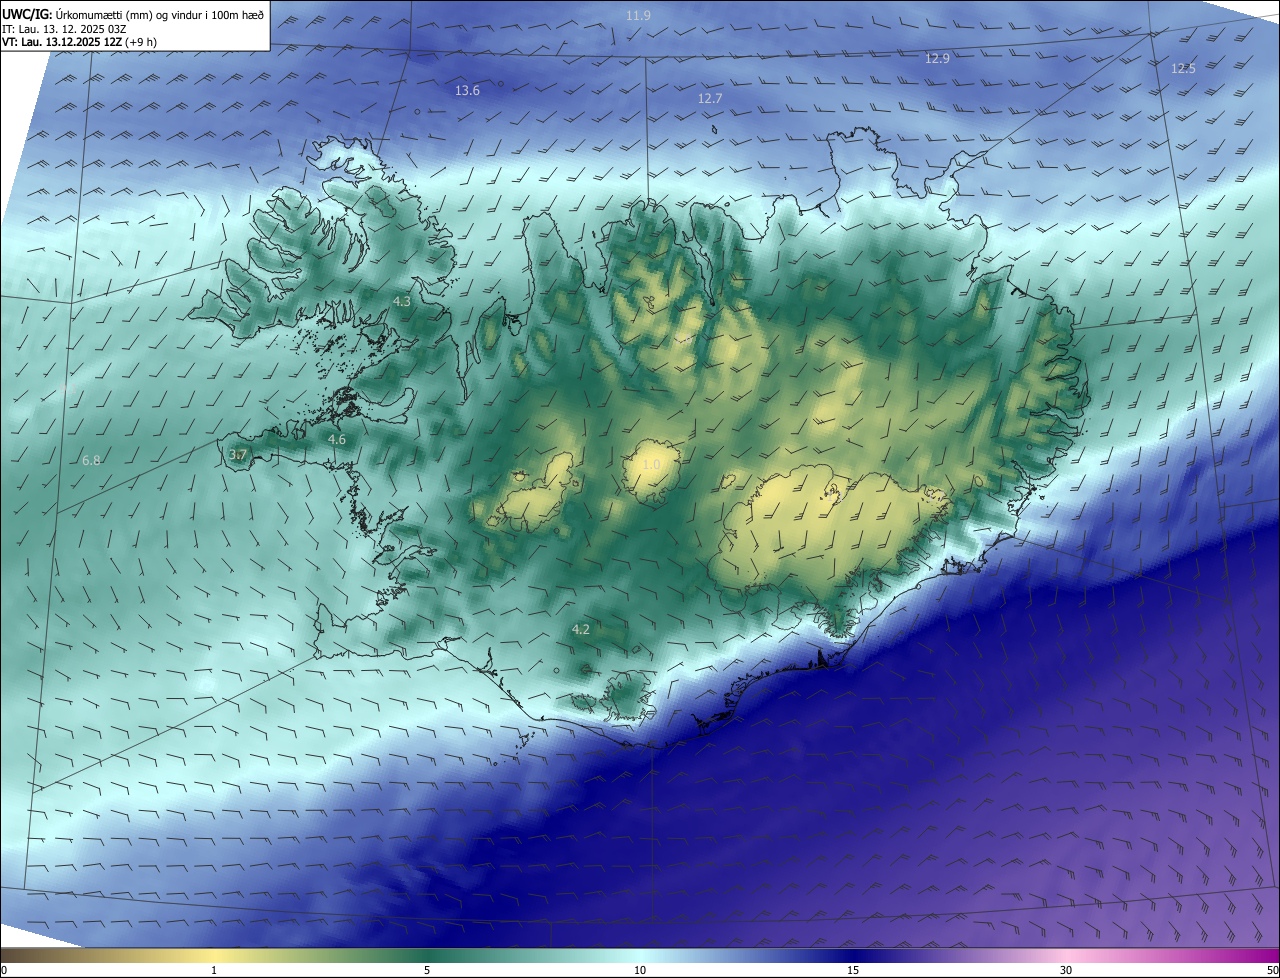Viewport: 1280px width, 978px height.
Task: Click the 10 tick on the color scale
Action: pyautogui.click(x=640, y=970)
